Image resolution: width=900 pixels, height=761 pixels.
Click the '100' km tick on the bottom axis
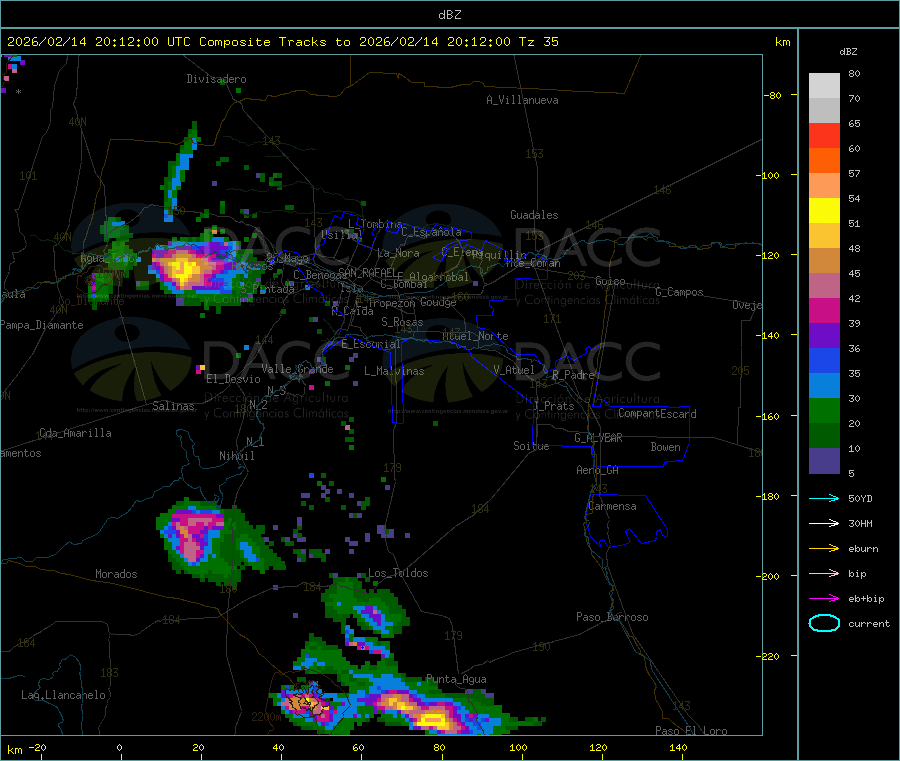[518, 747]
